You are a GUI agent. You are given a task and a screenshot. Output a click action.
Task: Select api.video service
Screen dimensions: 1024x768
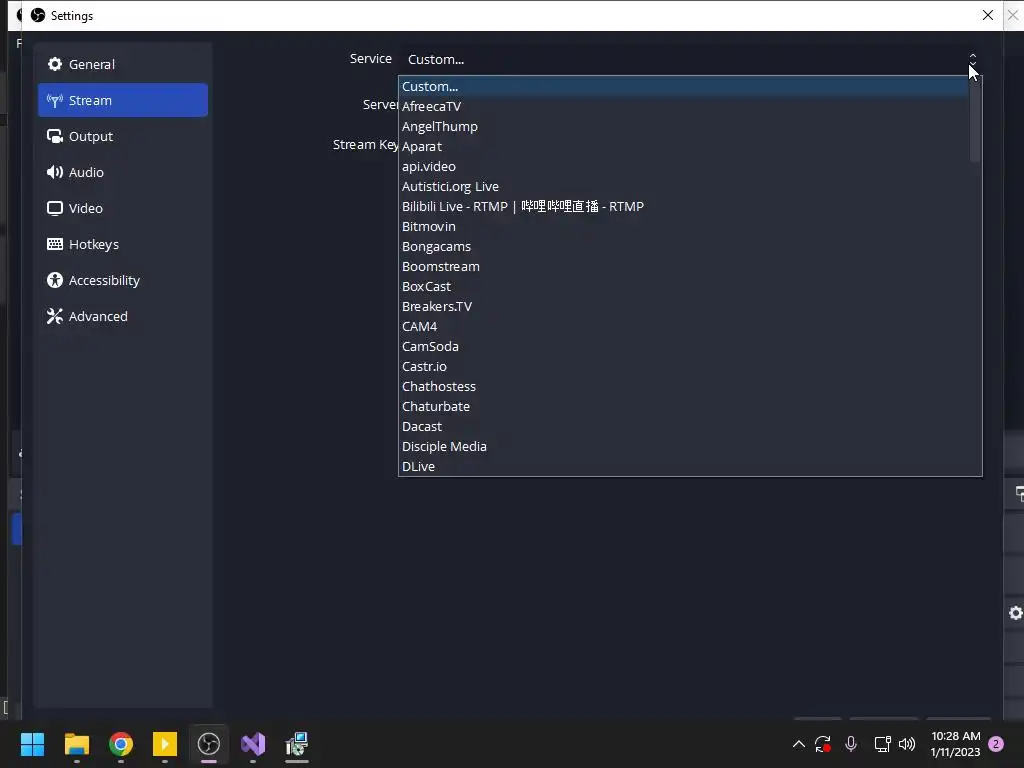point(684,167)
